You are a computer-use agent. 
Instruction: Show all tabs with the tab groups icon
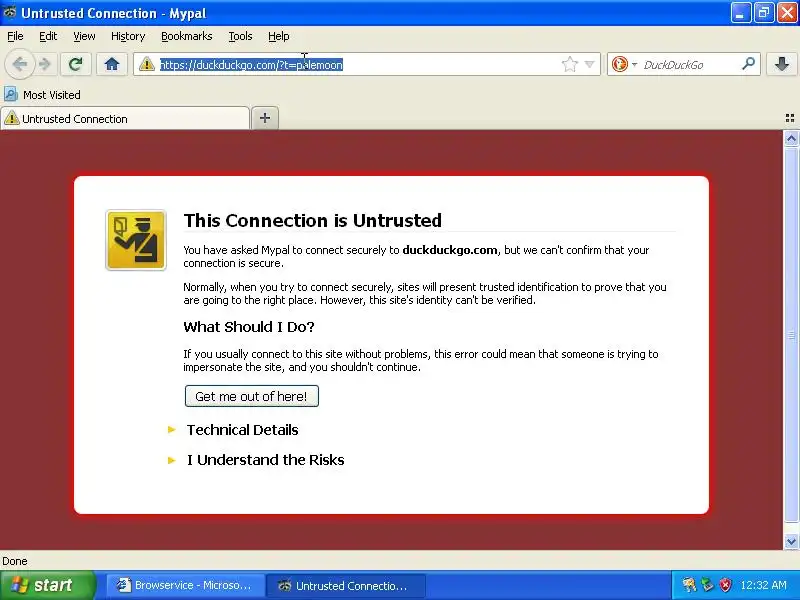(x=790, y=118)
